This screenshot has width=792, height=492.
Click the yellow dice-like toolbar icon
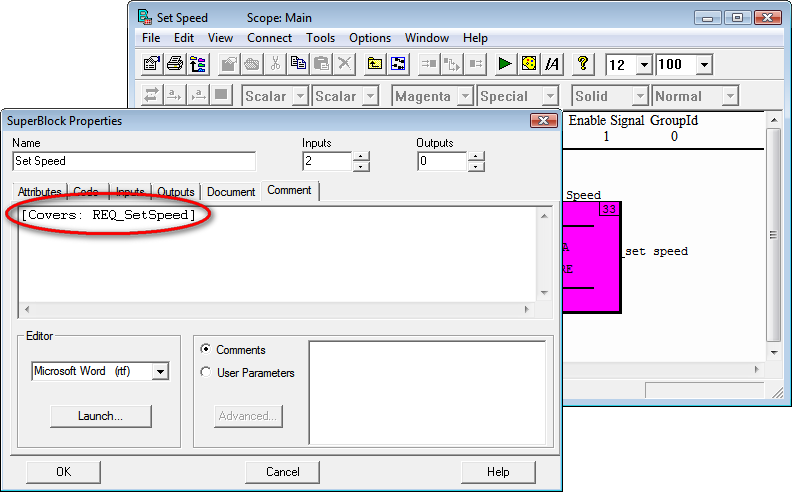(x=528, y=64)
